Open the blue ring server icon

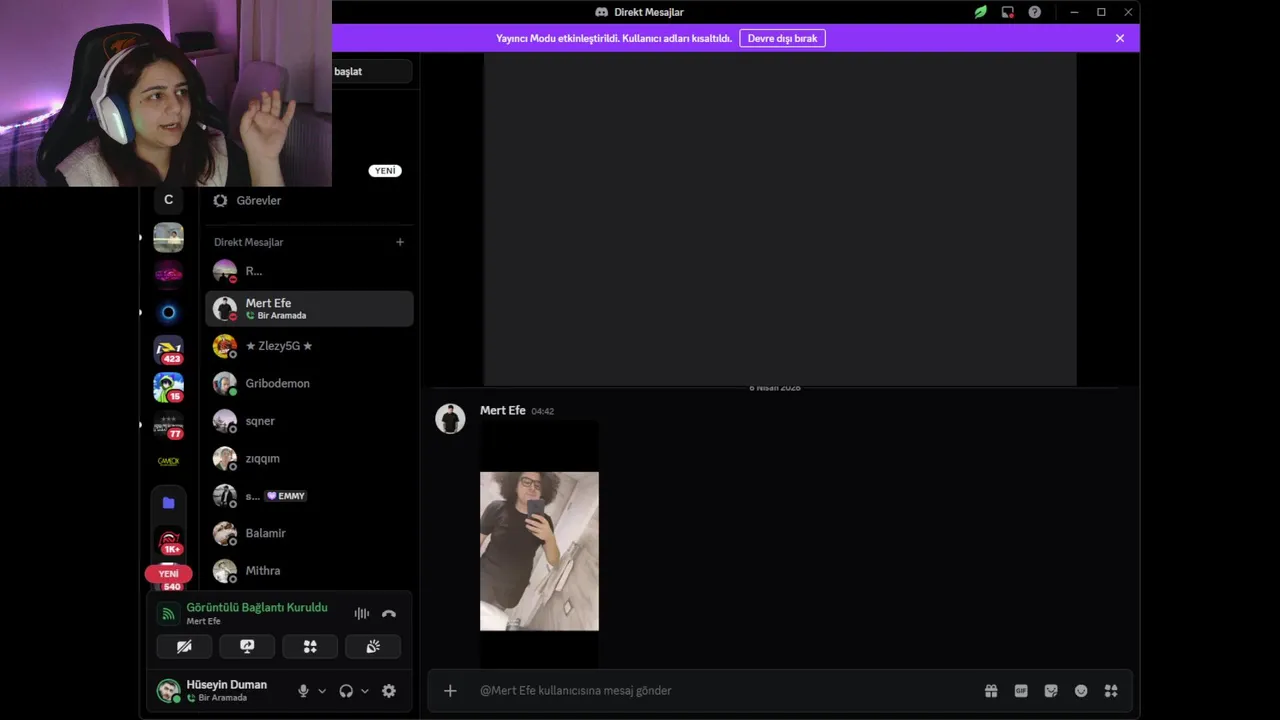pos(168,312)
